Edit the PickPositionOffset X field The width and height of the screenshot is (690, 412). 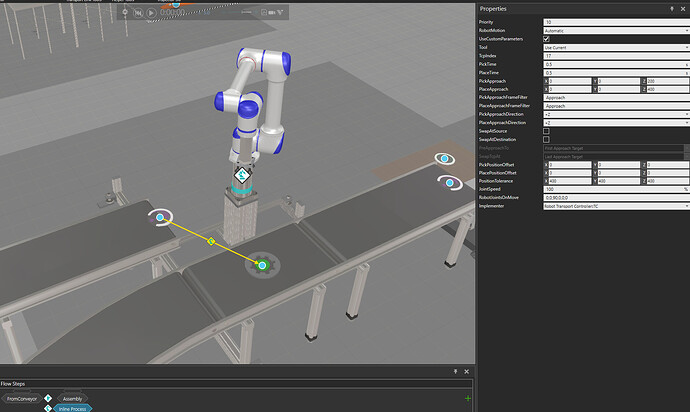click(569, 165)
